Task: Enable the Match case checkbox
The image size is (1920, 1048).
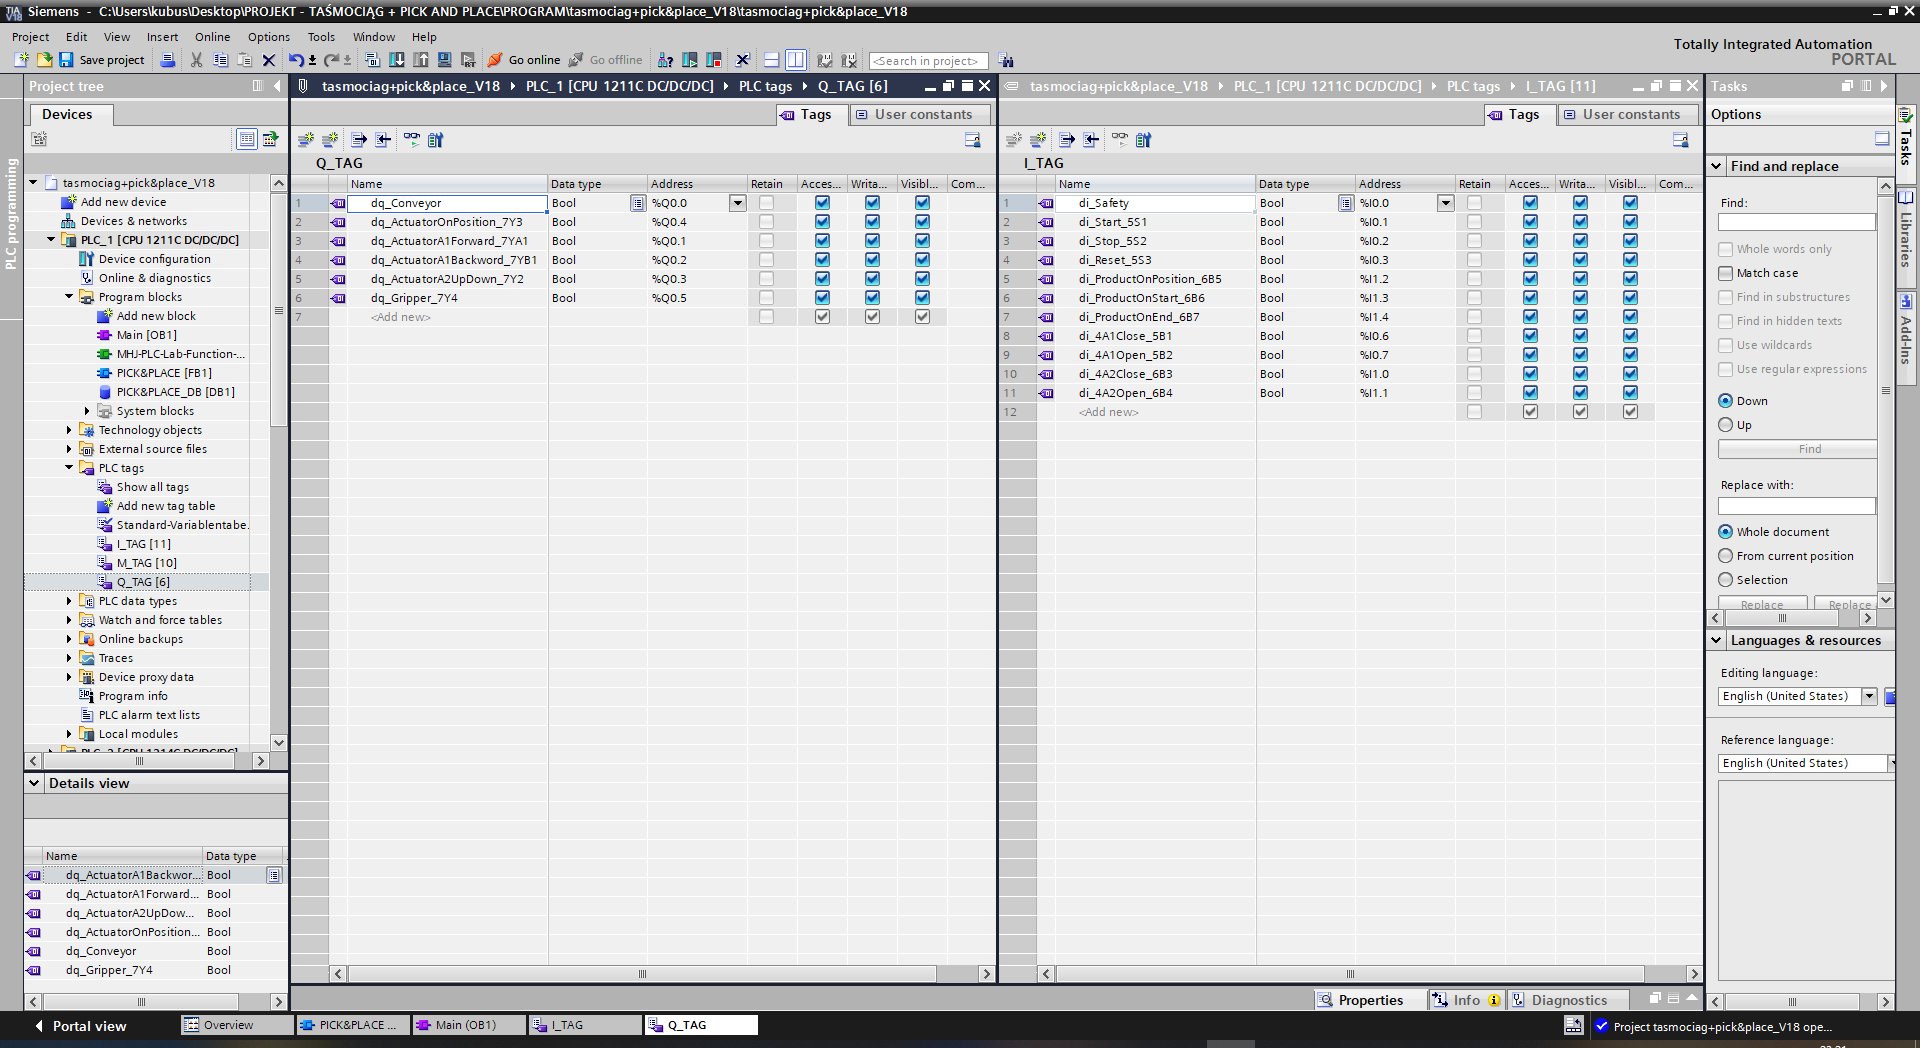Action: click(x=1725, y=273)
